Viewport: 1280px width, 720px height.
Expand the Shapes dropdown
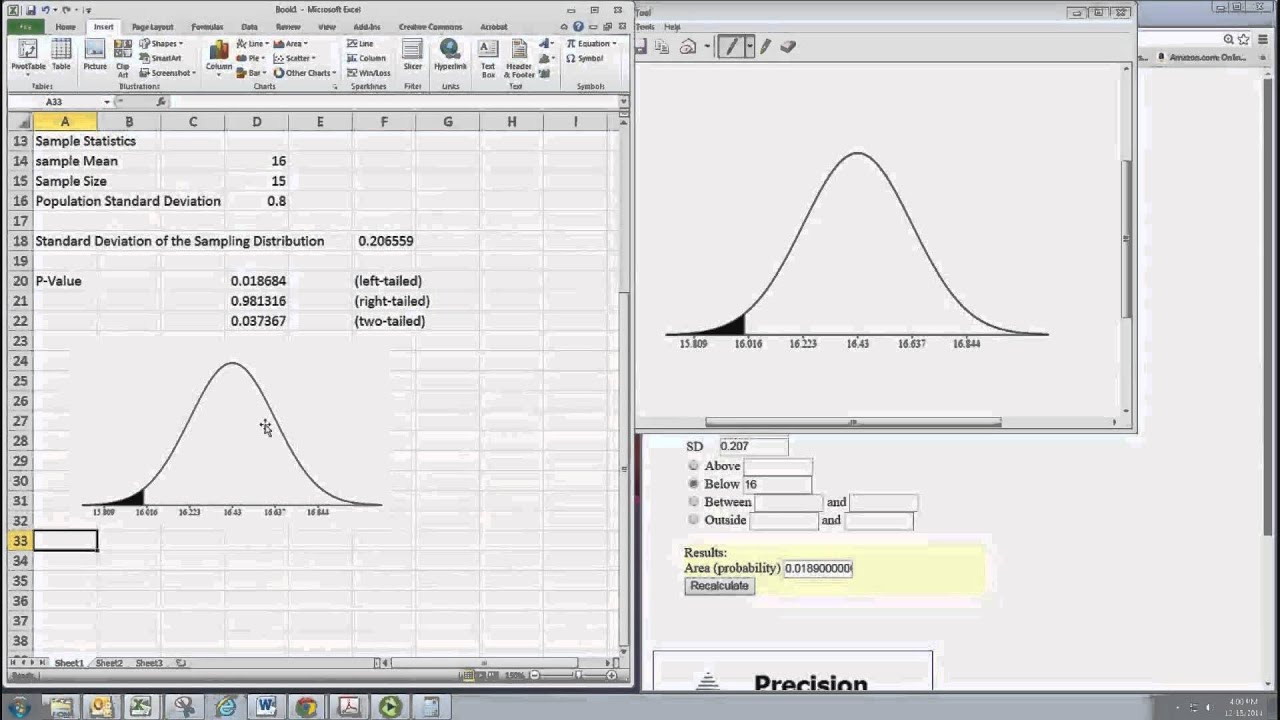click(x=161, y=44)
